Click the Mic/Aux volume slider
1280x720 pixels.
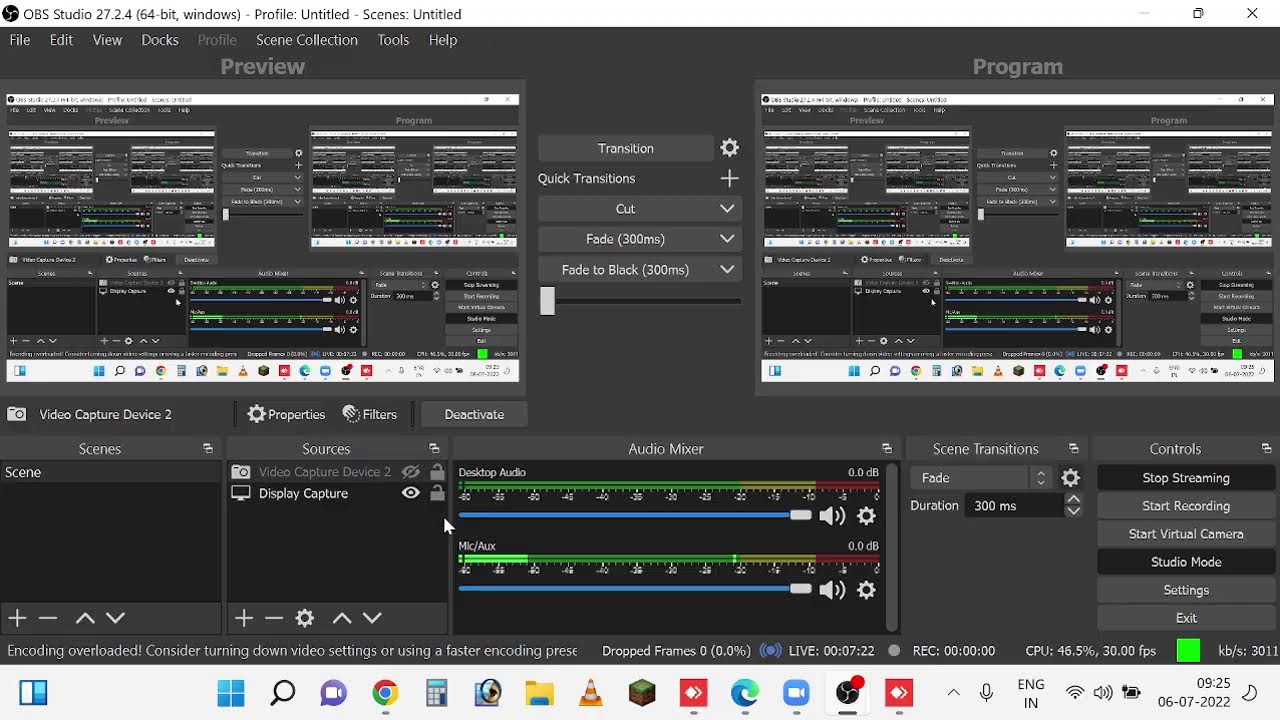coord(635,589)
